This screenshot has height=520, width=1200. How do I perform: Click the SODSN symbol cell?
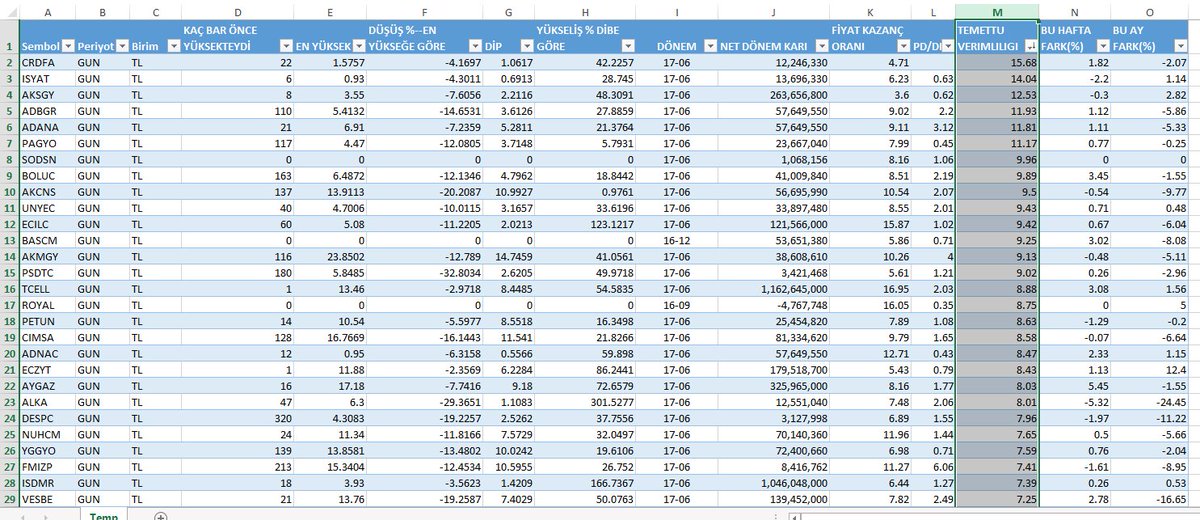click(50, 159)
